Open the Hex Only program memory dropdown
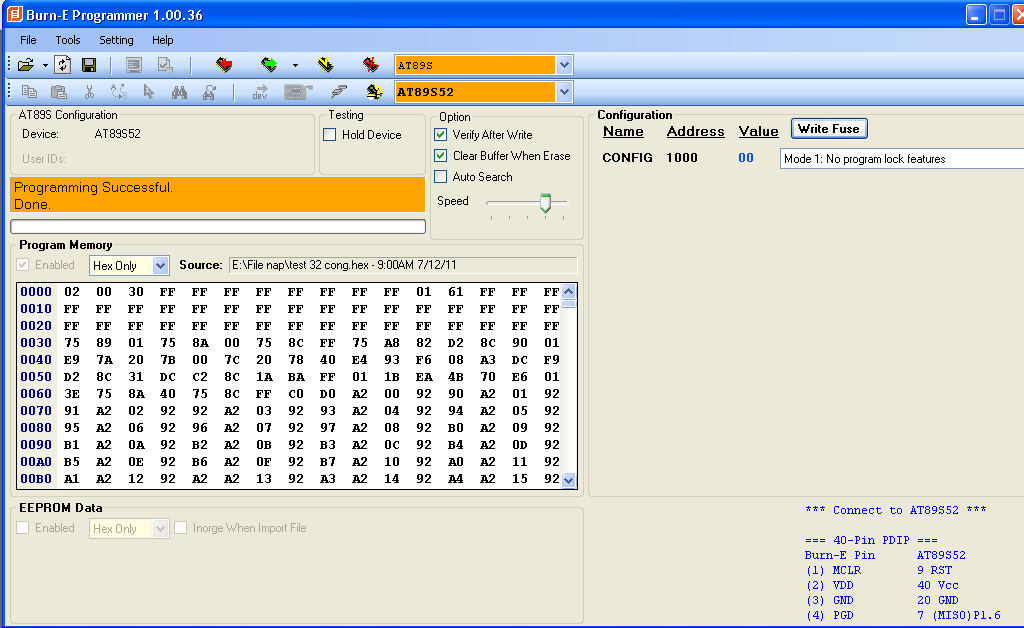The height and width of the screenshot is (628, 1024). coord(160,266)
